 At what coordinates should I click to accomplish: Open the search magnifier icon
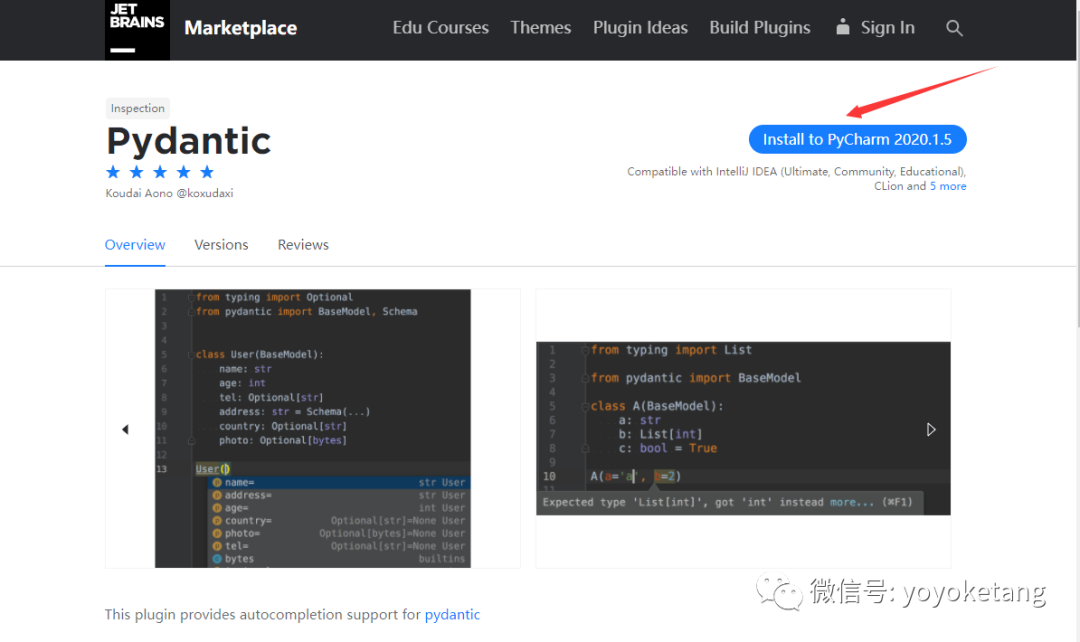(x=954, y=28)
